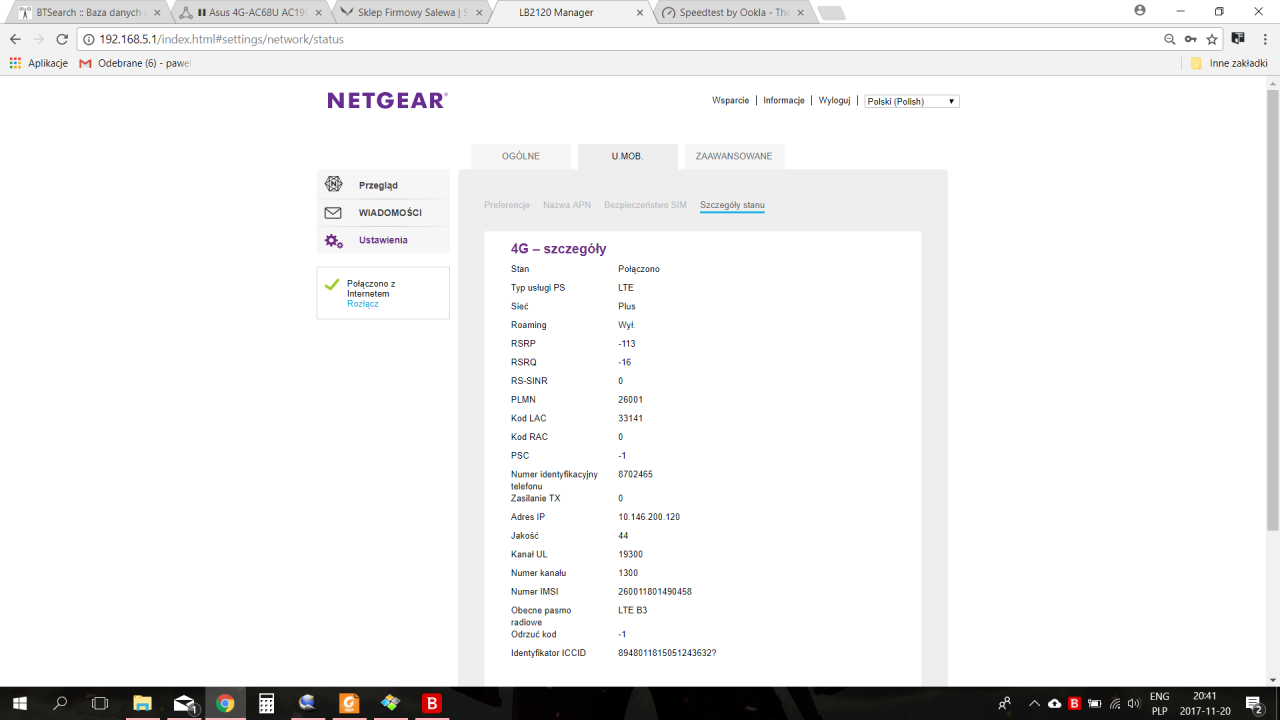This screenshot has width=1280, height=720.
Task: Open a new browser tab
Action: (831, 12)
